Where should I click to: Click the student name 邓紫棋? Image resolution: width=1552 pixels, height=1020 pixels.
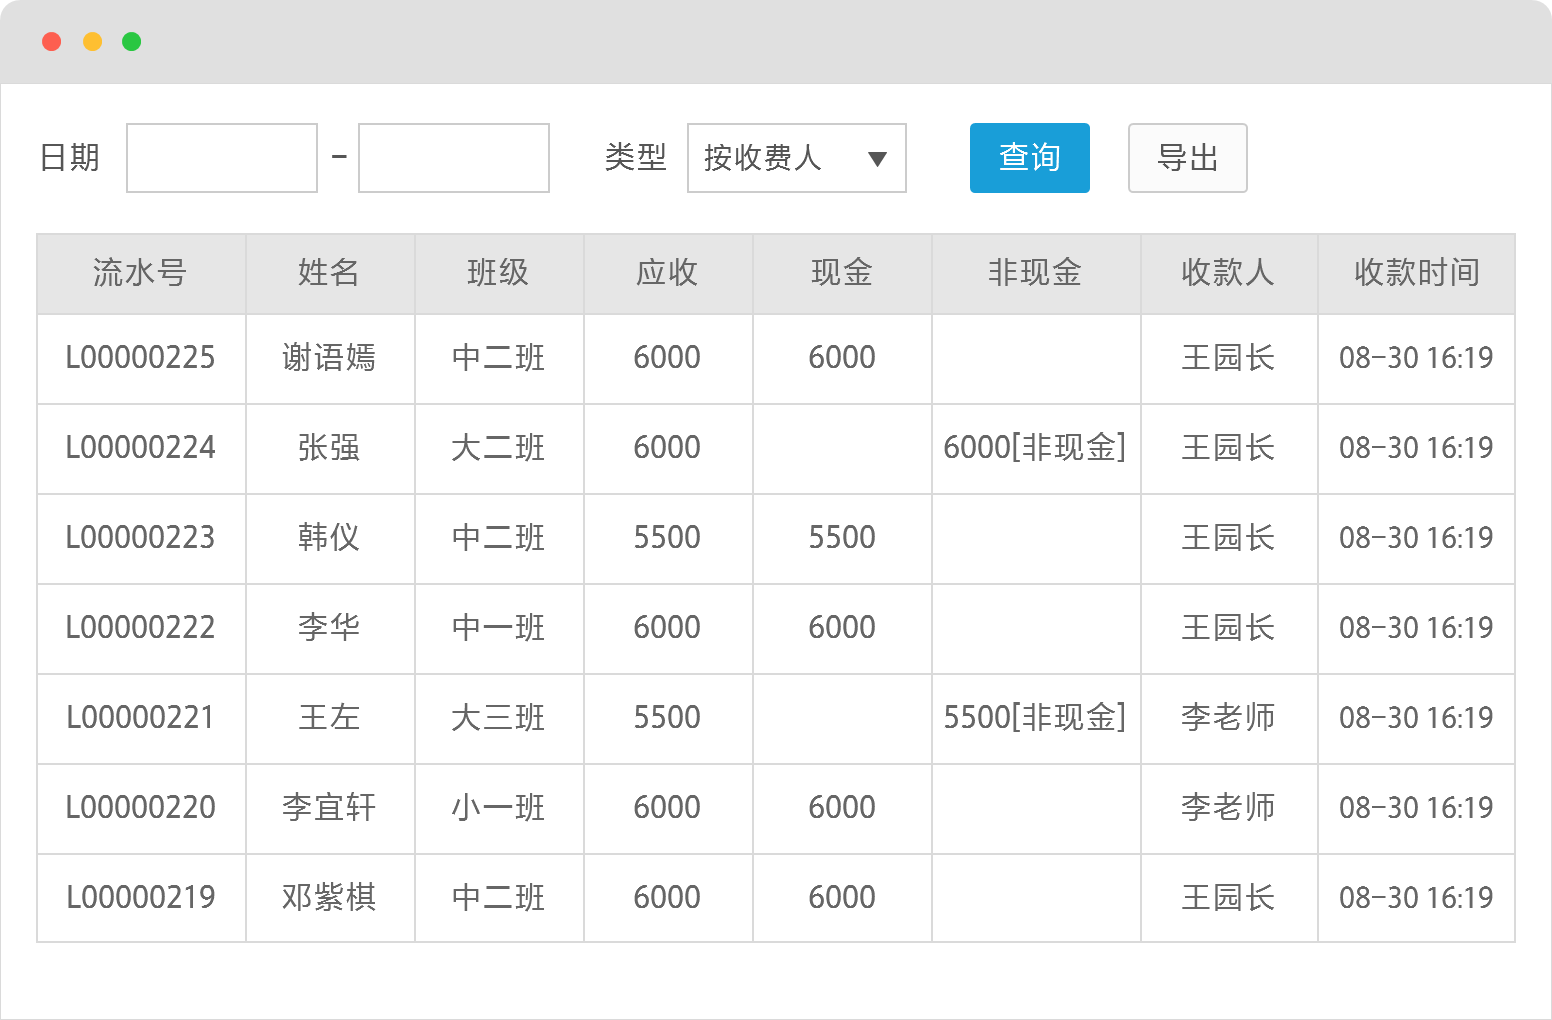329,898
